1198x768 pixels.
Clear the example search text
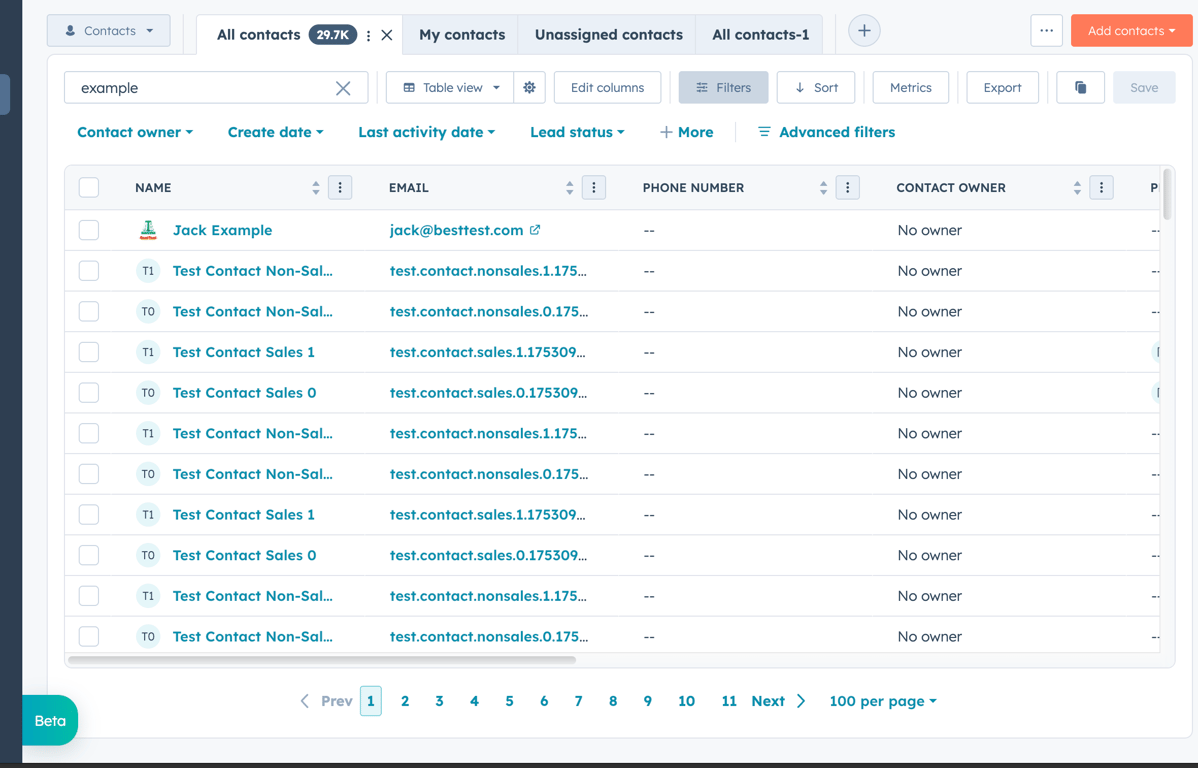343,88
